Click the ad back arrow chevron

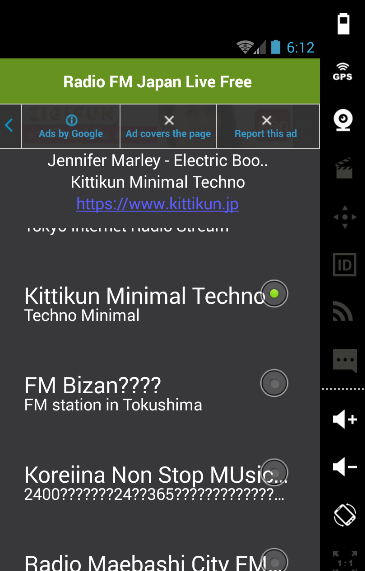(x=9, y=126)
